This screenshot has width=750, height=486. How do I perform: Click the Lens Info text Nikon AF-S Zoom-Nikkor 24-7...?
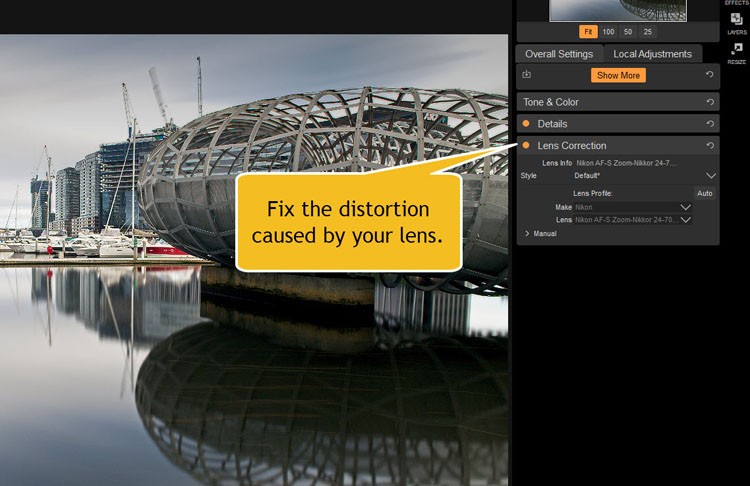coord(626,163)
